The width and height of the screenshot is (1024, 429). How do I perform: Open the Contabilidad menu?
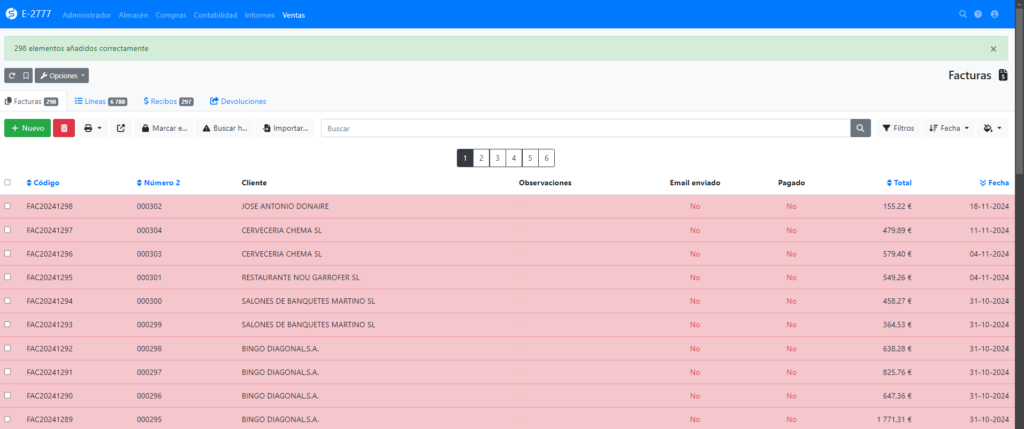coord(214,15)
